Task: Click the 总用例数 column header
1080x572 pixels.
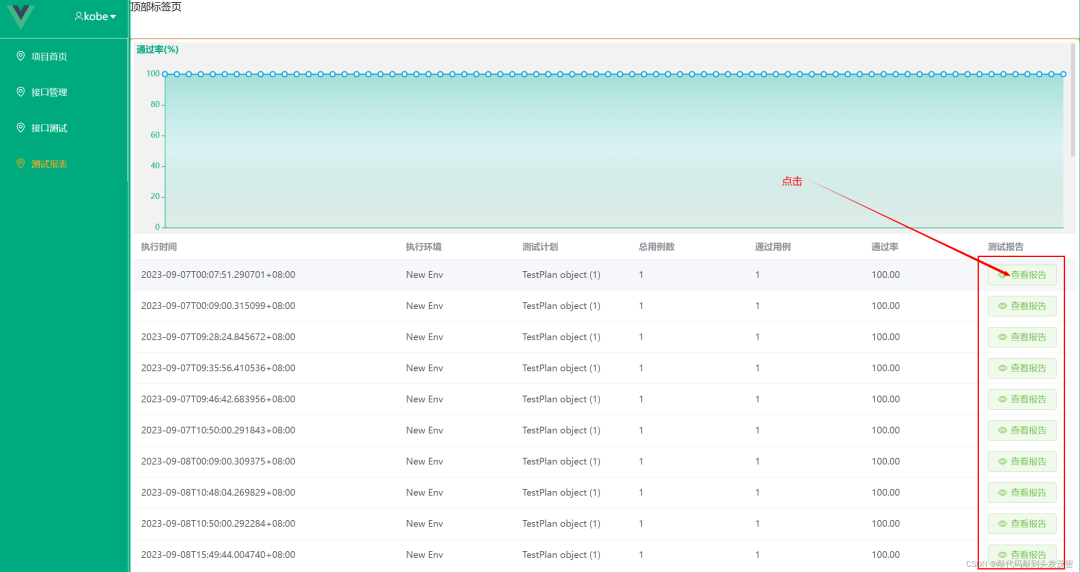Action: point(656,247)
